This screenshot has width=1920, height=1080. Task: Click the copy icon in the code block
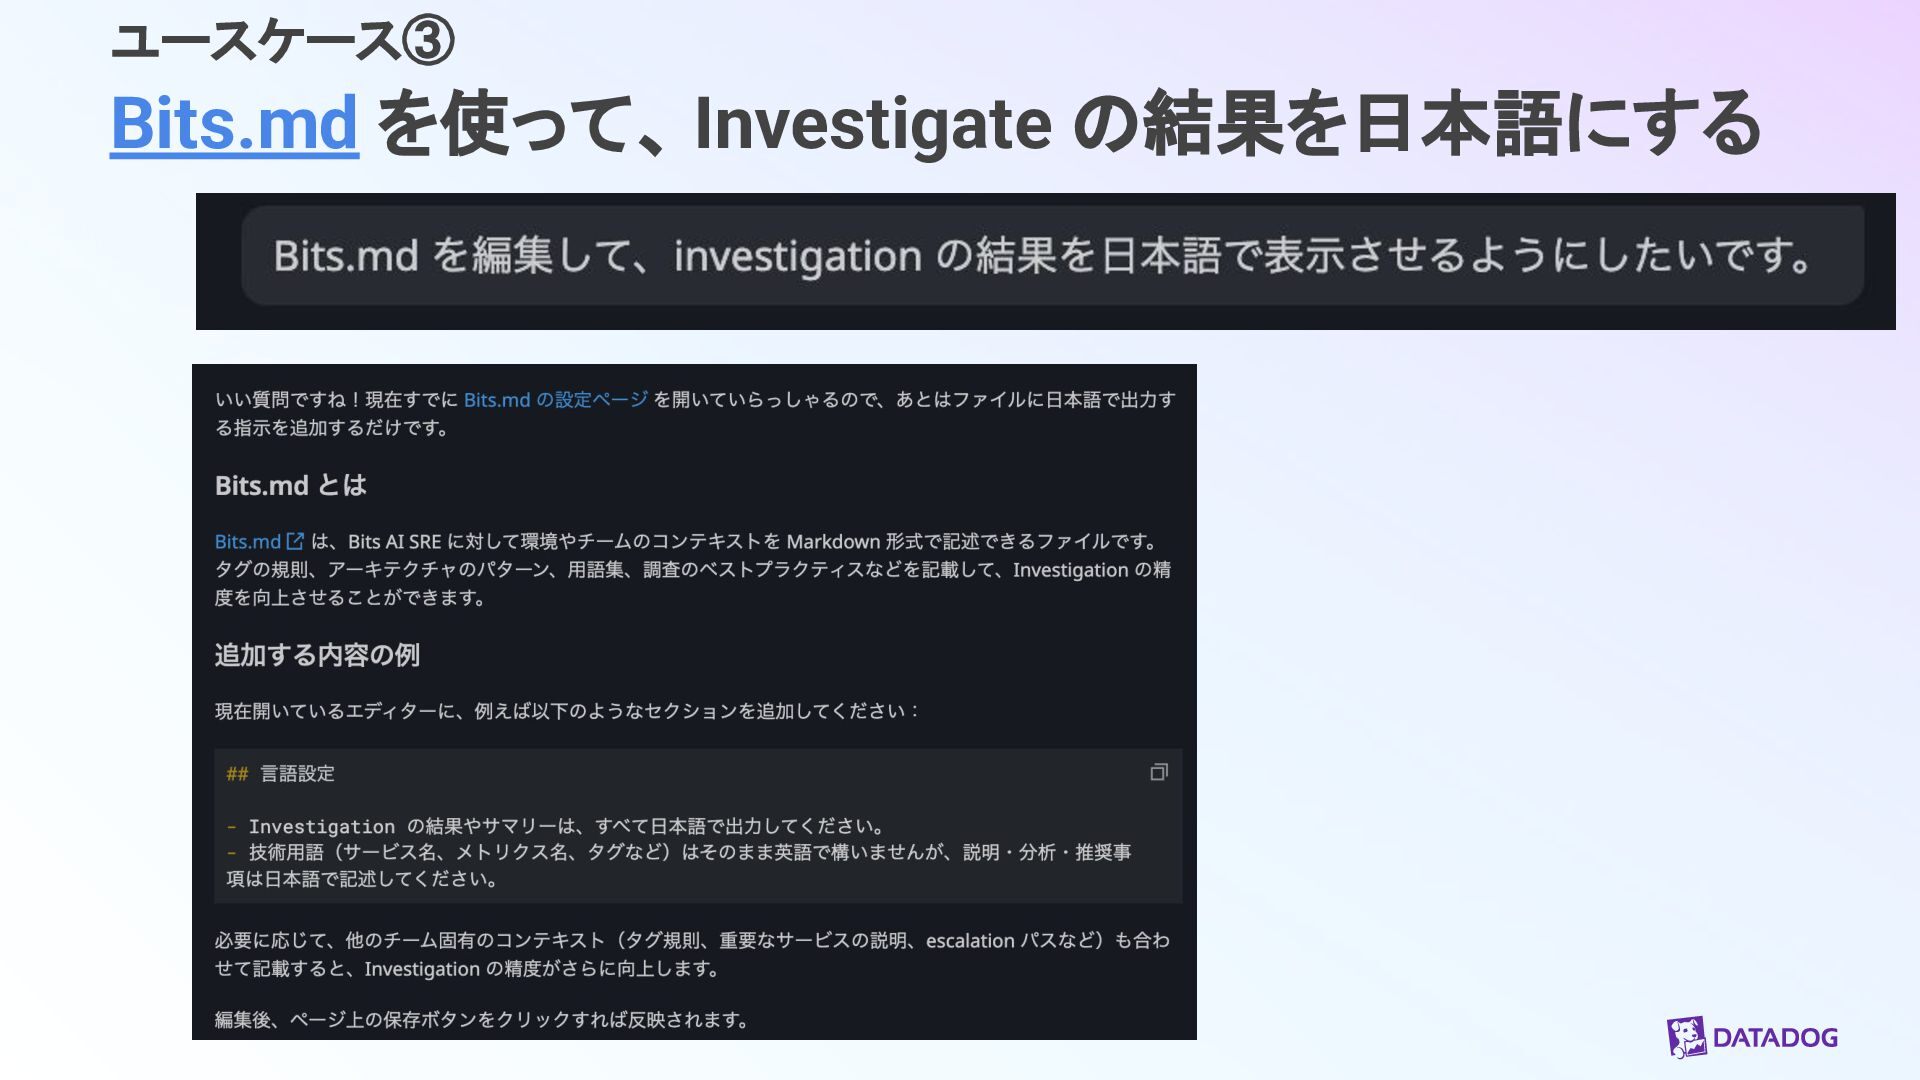[x=1159, y=772]
